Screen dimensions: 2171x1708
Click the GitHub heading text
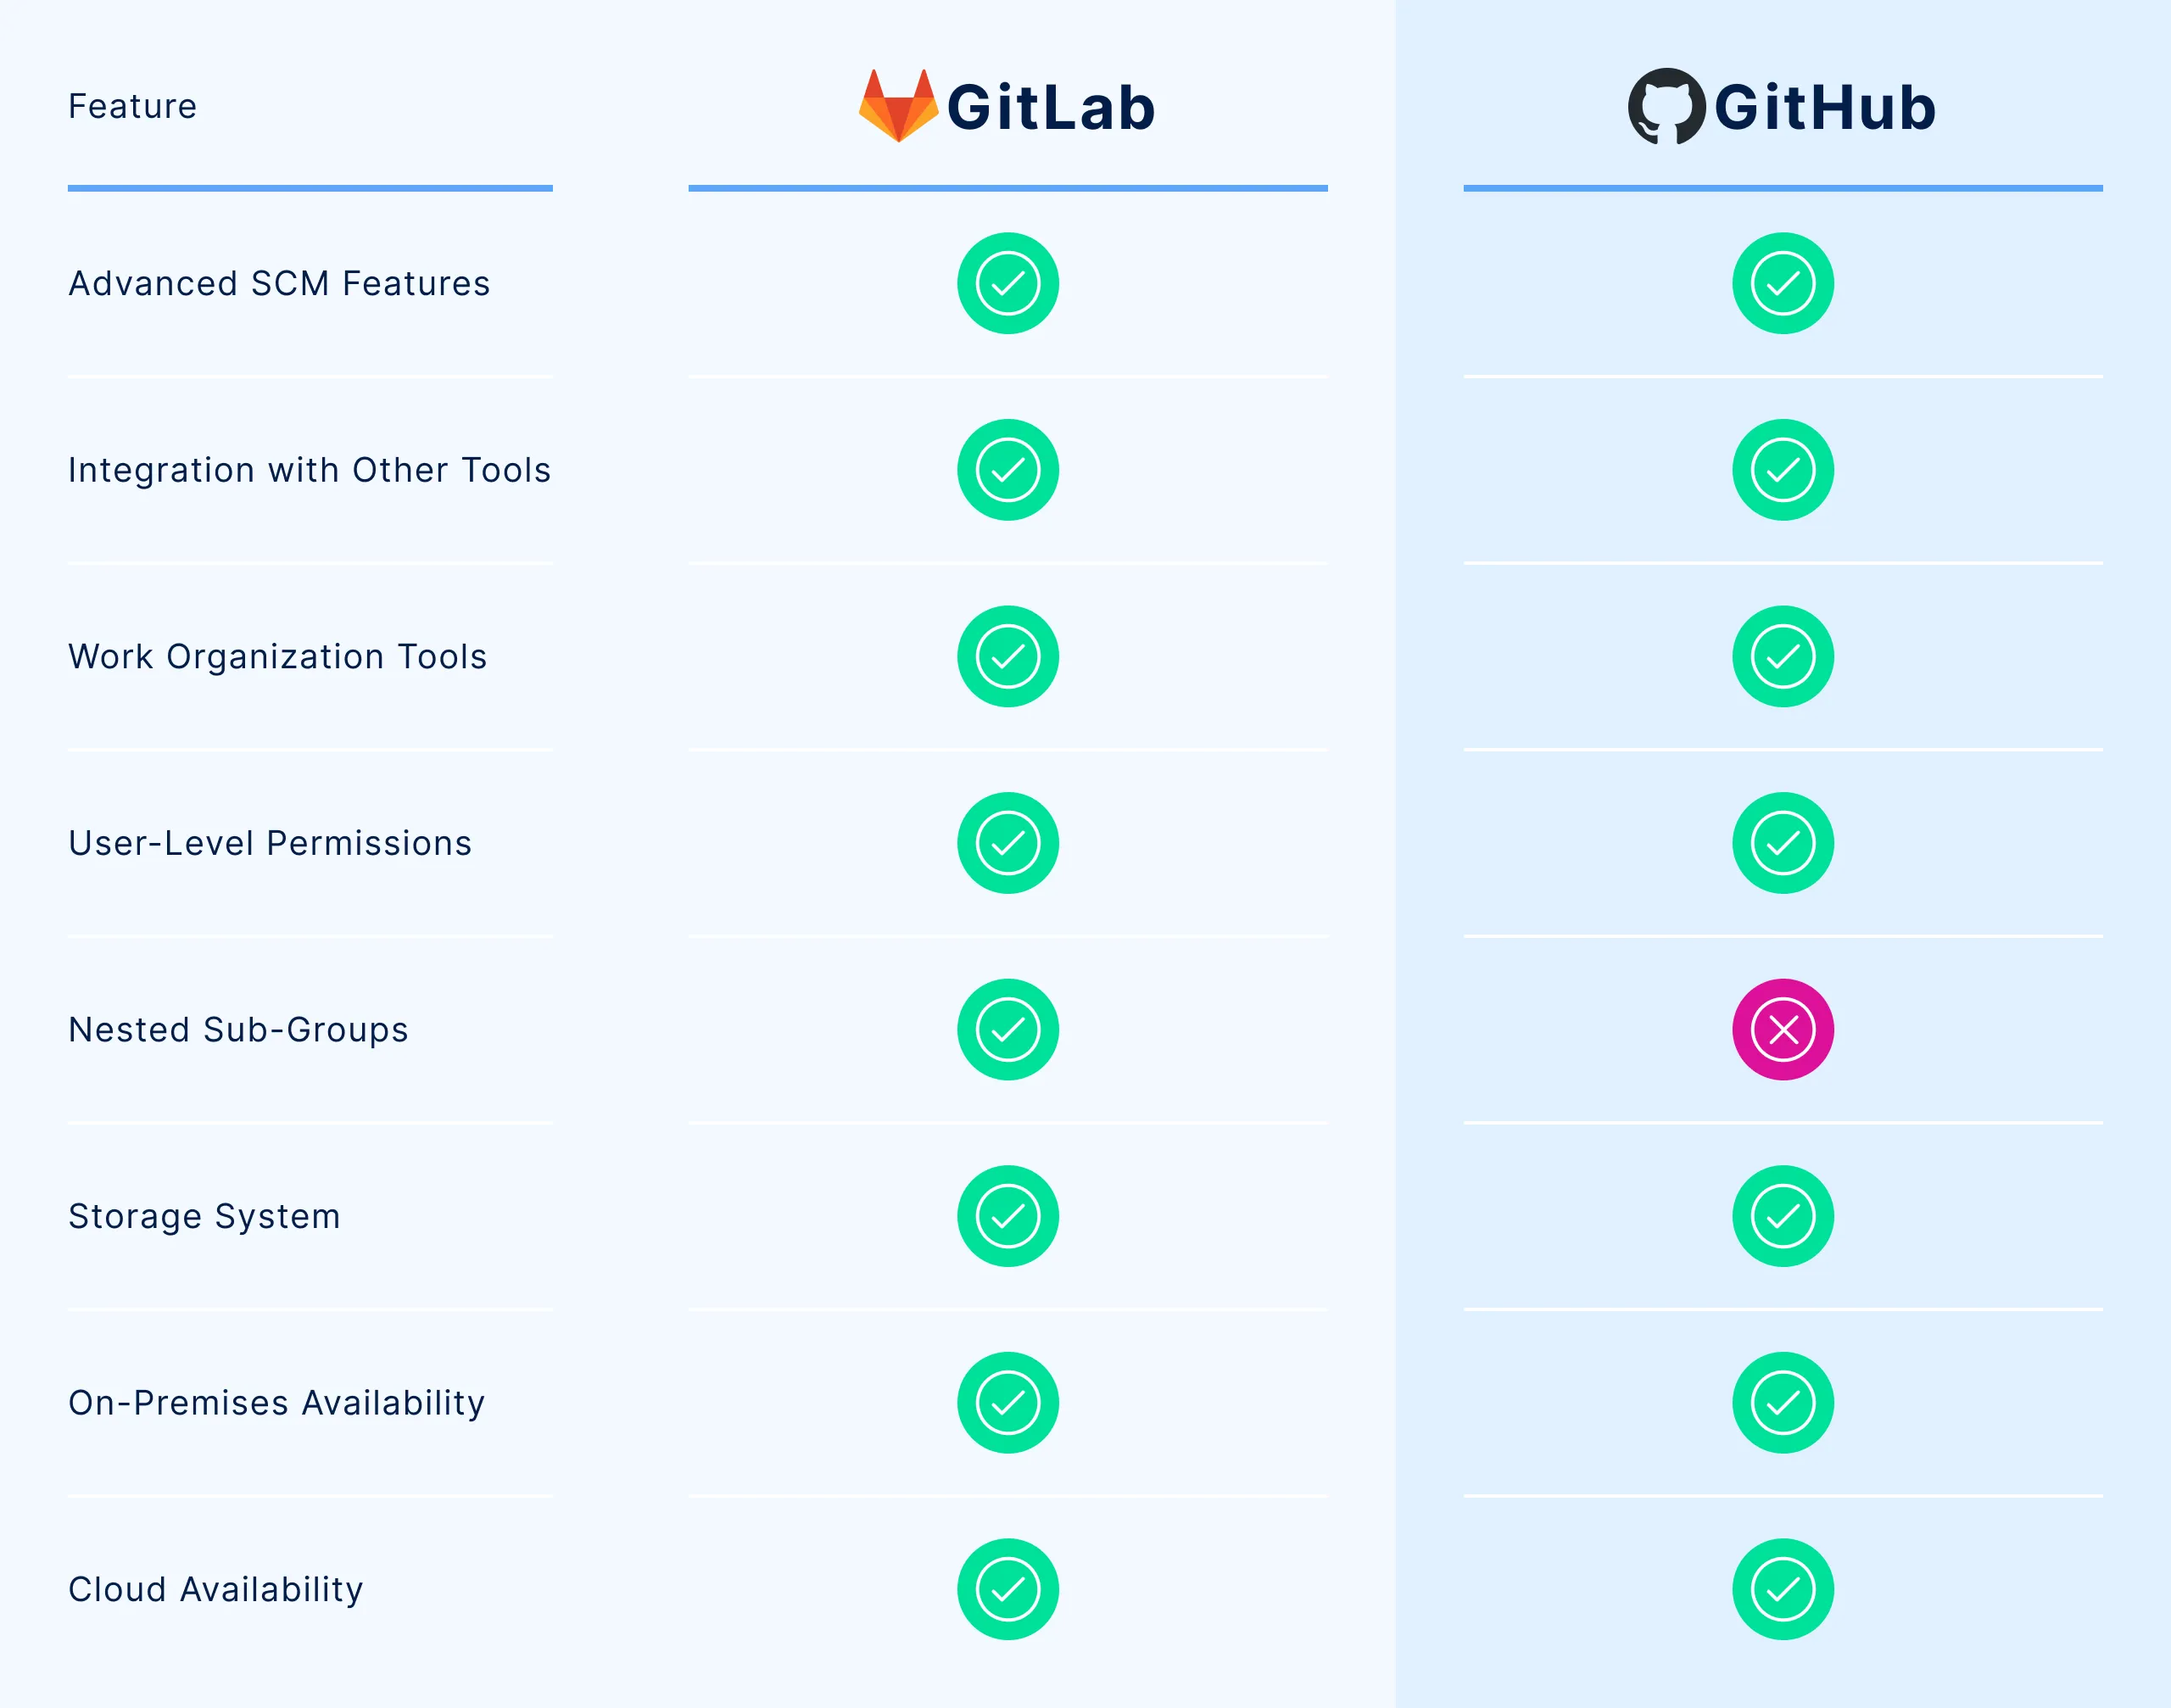1825,107
